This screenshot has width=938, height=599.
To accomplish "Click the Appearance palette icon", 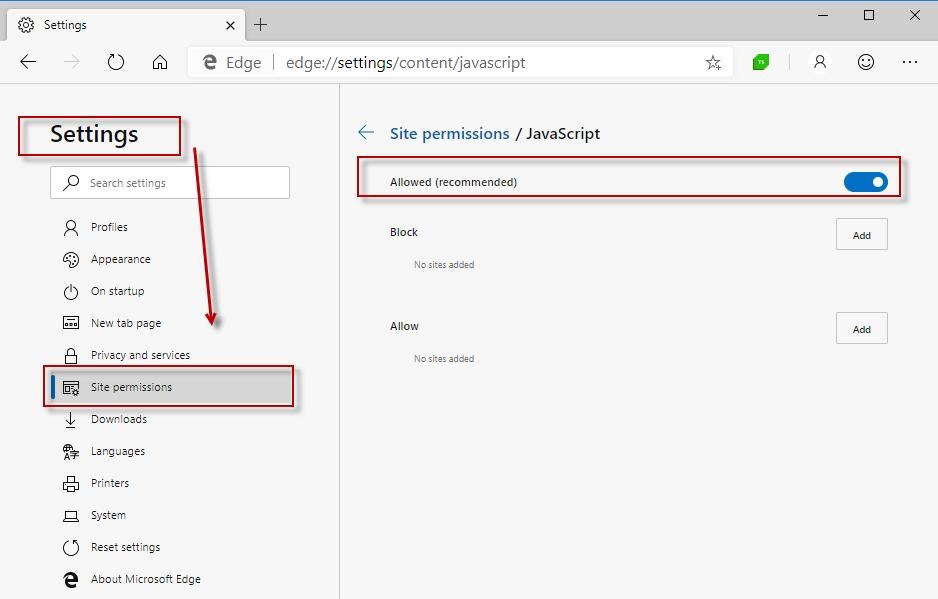I will click(x=71, y=259).
